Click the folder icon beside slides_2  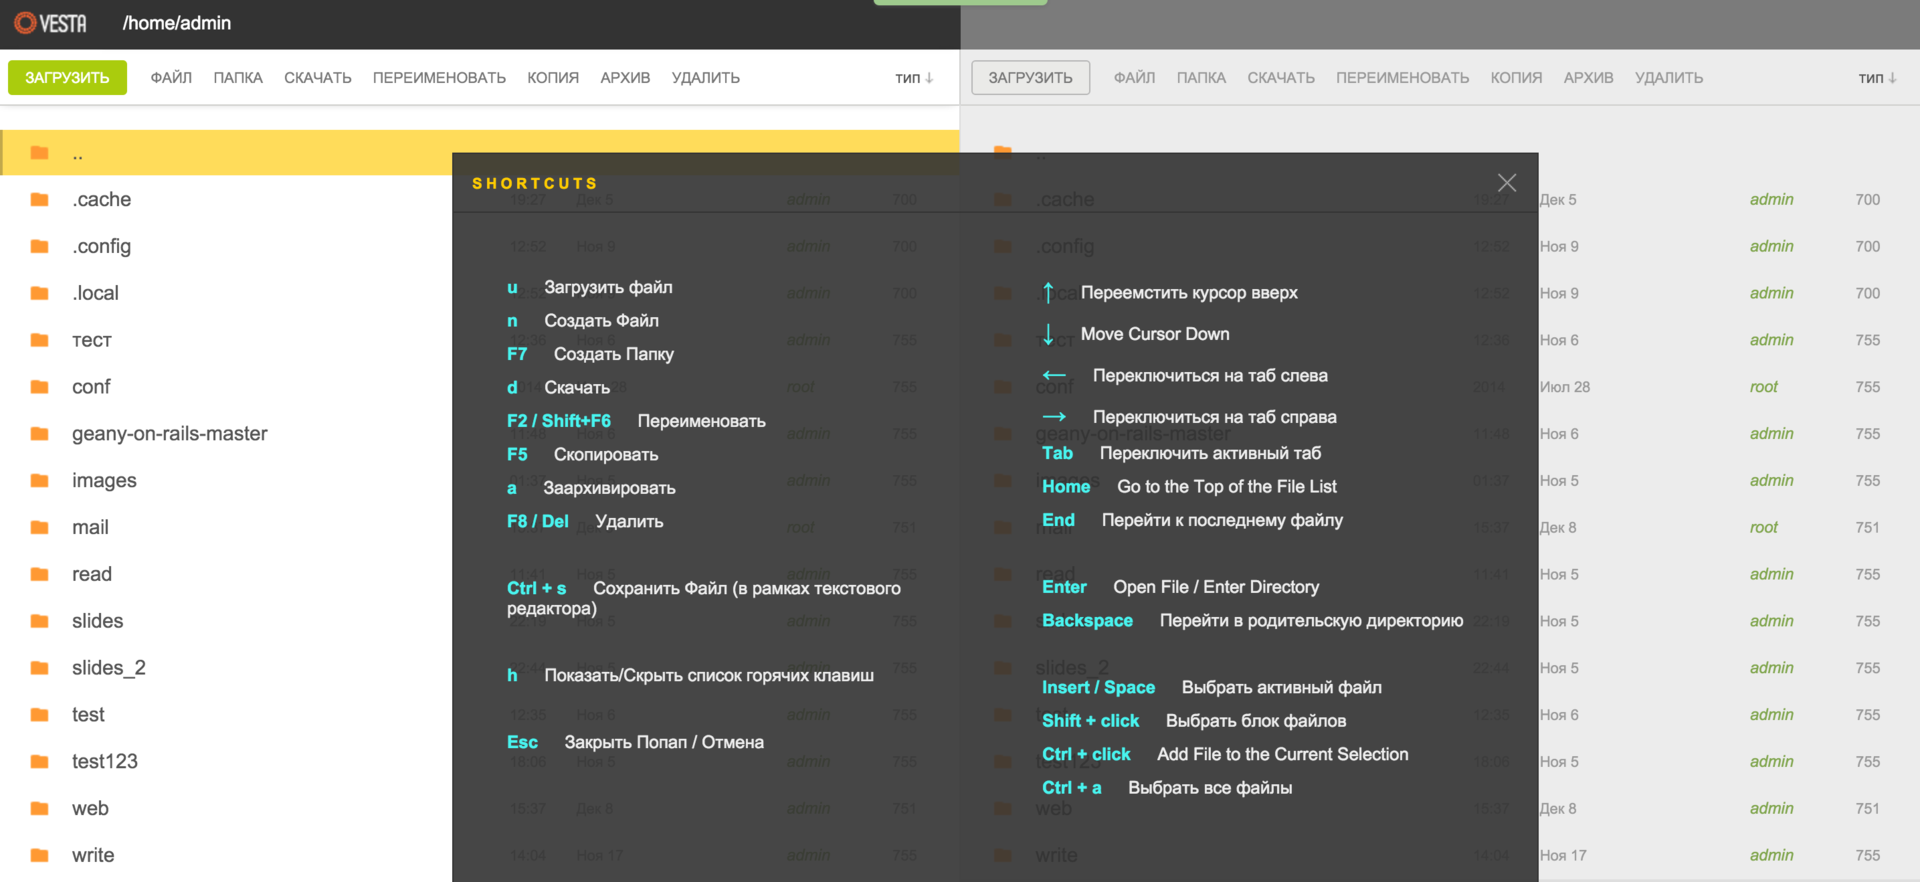pos(40,668)
